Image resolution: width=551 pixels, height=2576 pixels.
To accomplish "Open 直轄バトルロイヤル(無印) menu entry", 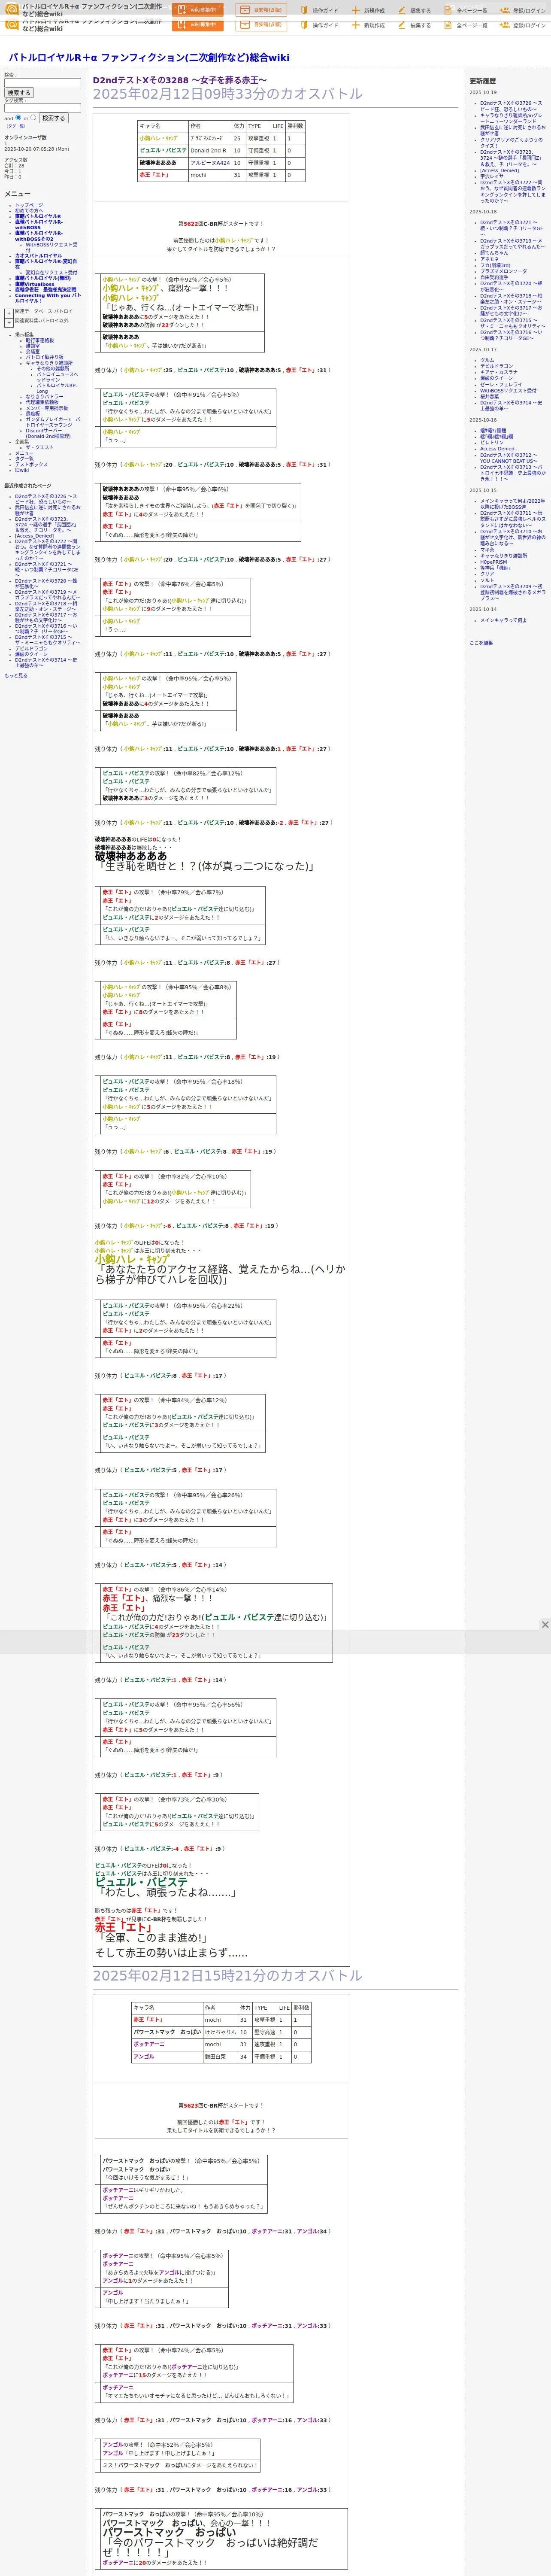I will 43,279.
